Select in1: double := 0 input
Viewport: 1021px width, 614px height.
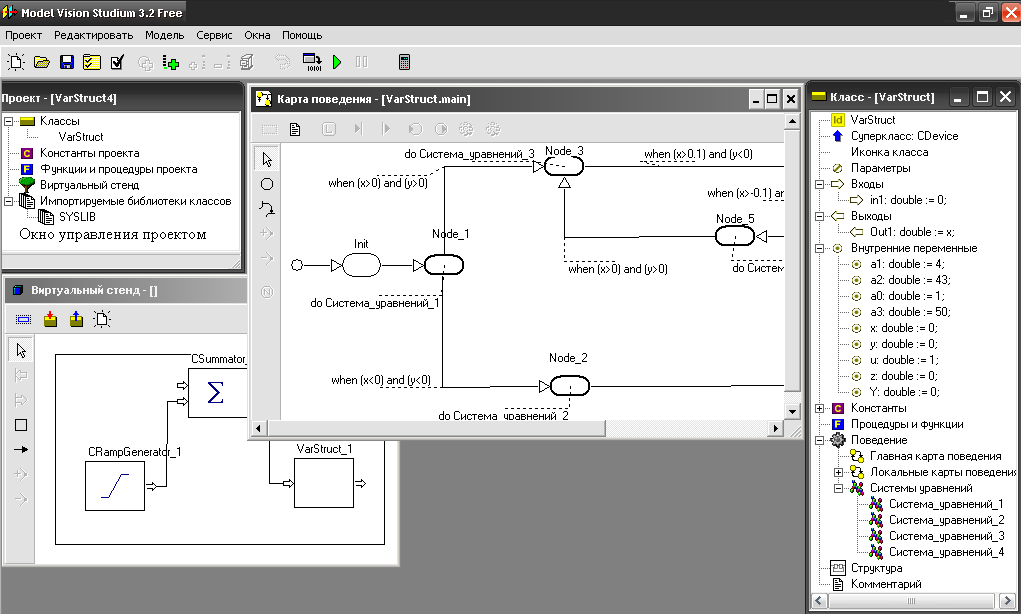(x=908, y=200)
